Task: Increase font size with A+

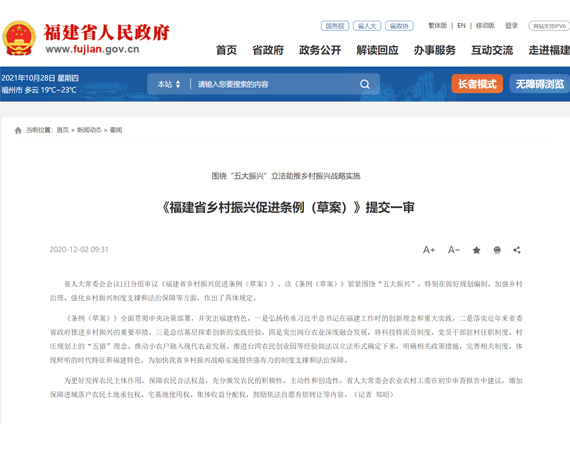Action: point(429,250)
